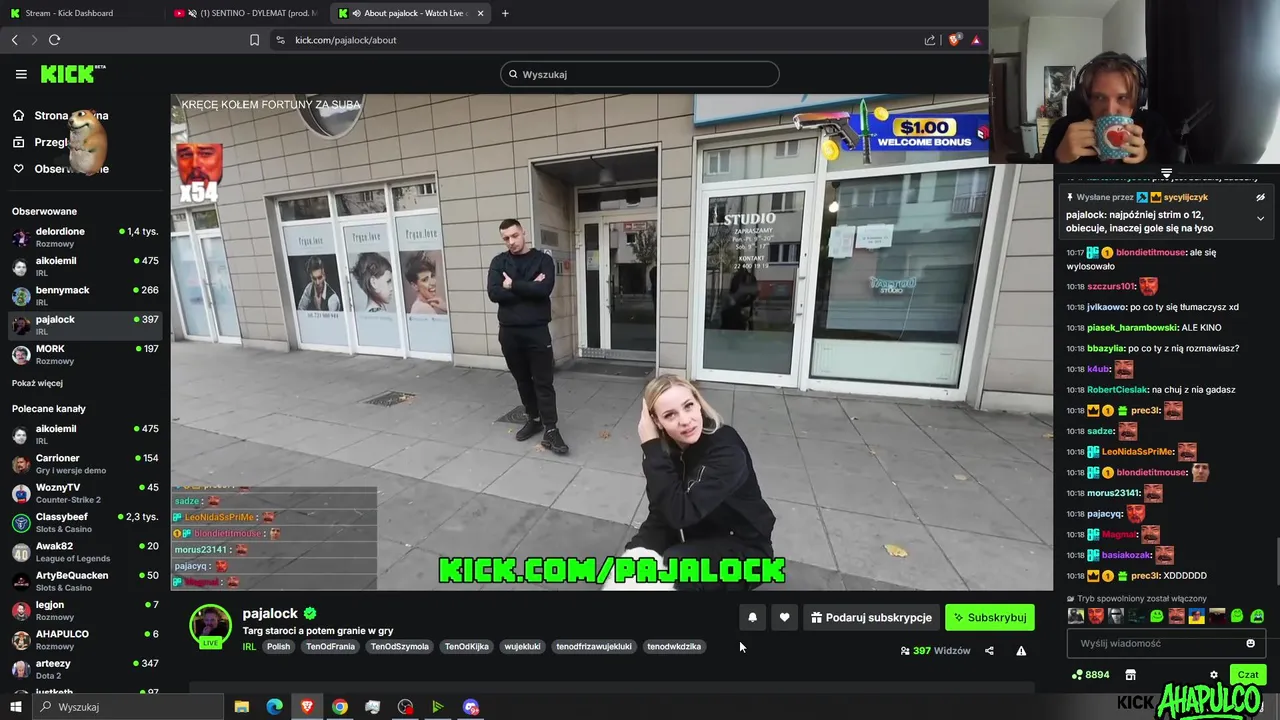
Task: Click the Subskrybuj button
Action: [990, 618]
